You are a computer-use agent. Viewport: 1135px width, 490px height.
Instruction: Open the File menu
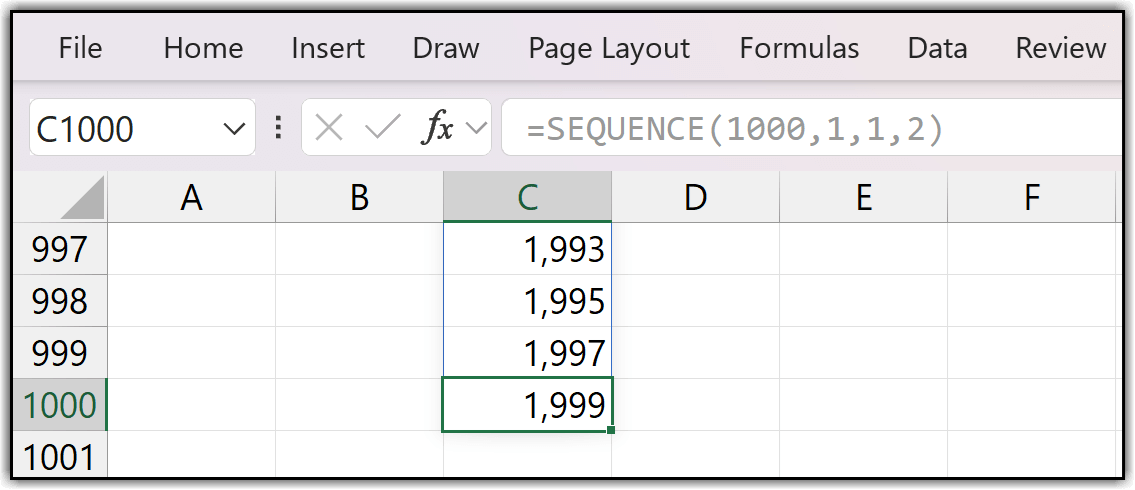click(x=81, y=48)
